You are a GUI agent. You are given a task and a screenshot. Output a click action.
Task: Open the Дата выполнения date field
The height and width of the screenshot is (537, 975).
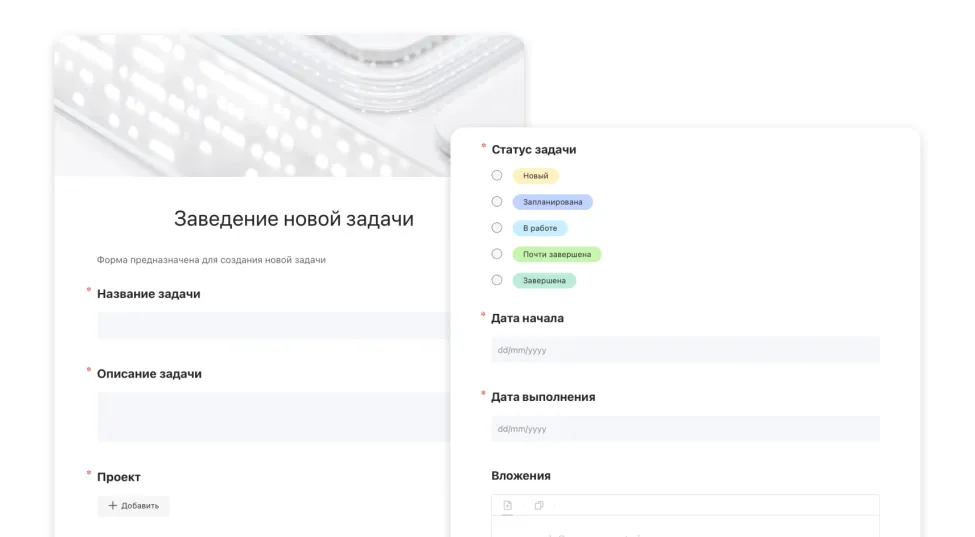[685, 429]
